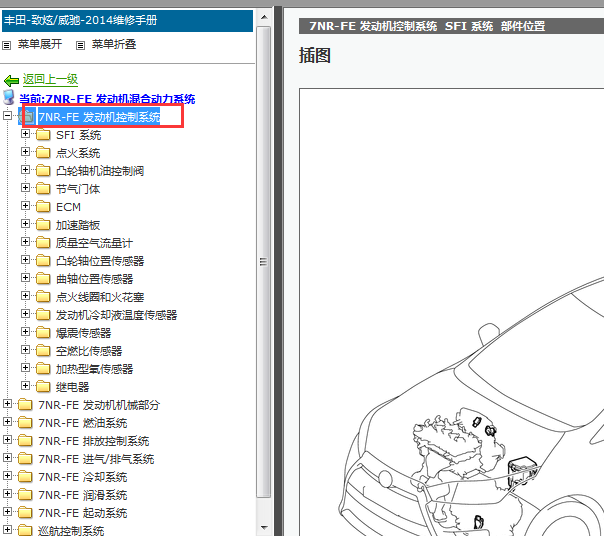Click the 空燃比传感器 folder icon
The height and width of the screenshot is (536, 604).
(x=43, y=351)
